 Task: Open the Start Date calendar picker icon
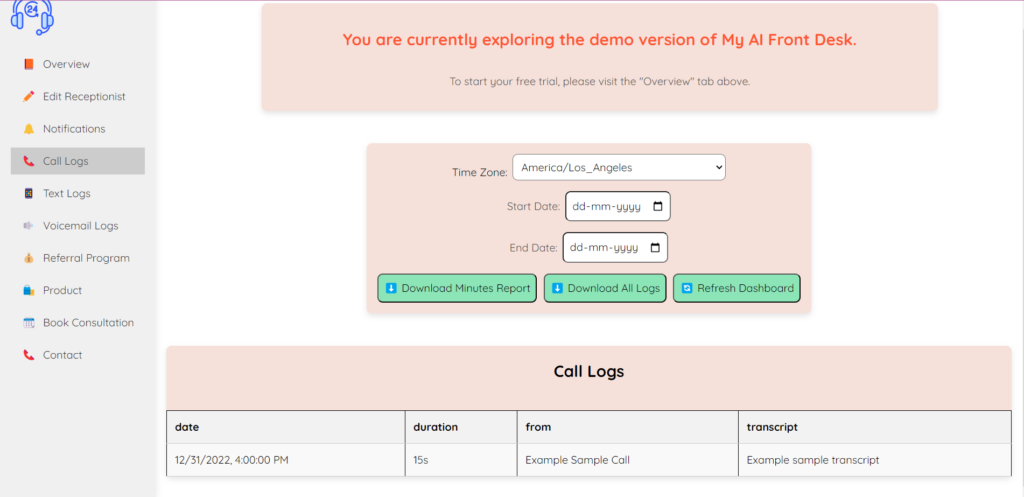(658, 206)
